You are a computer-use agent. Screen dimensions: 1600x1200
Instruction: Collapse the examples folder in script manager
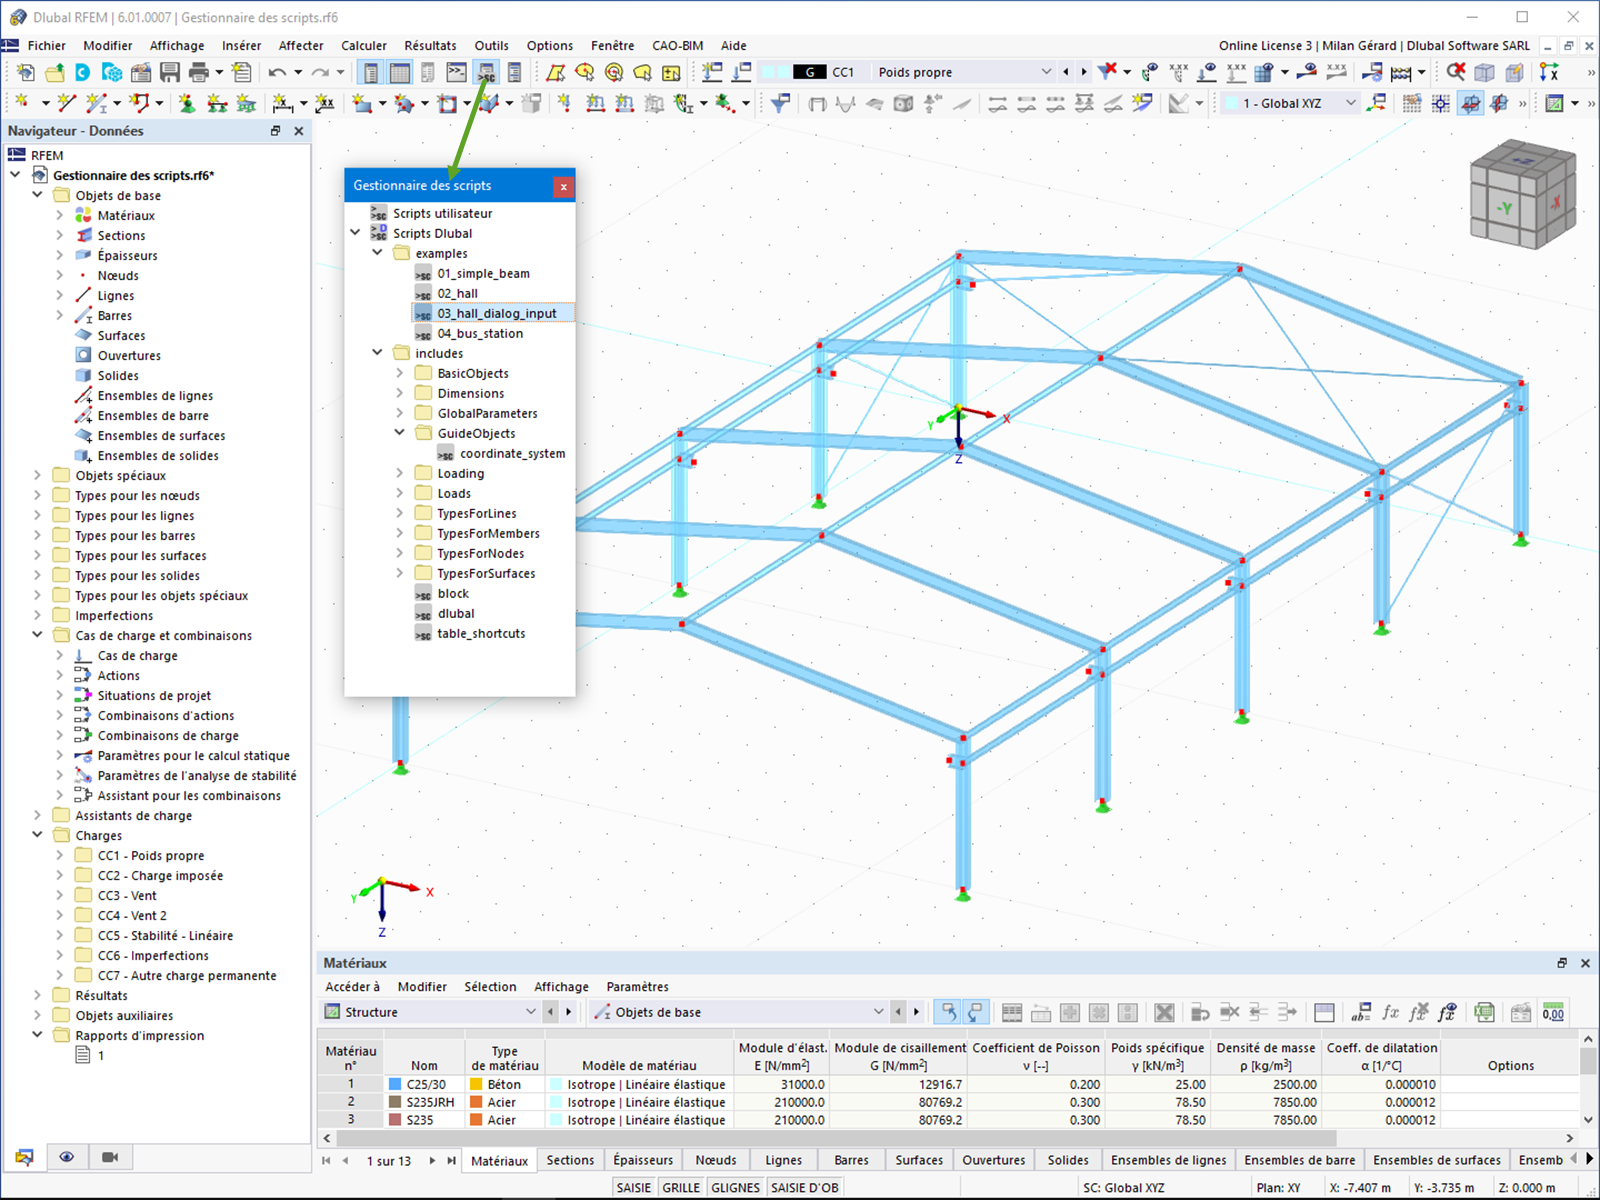377,253
